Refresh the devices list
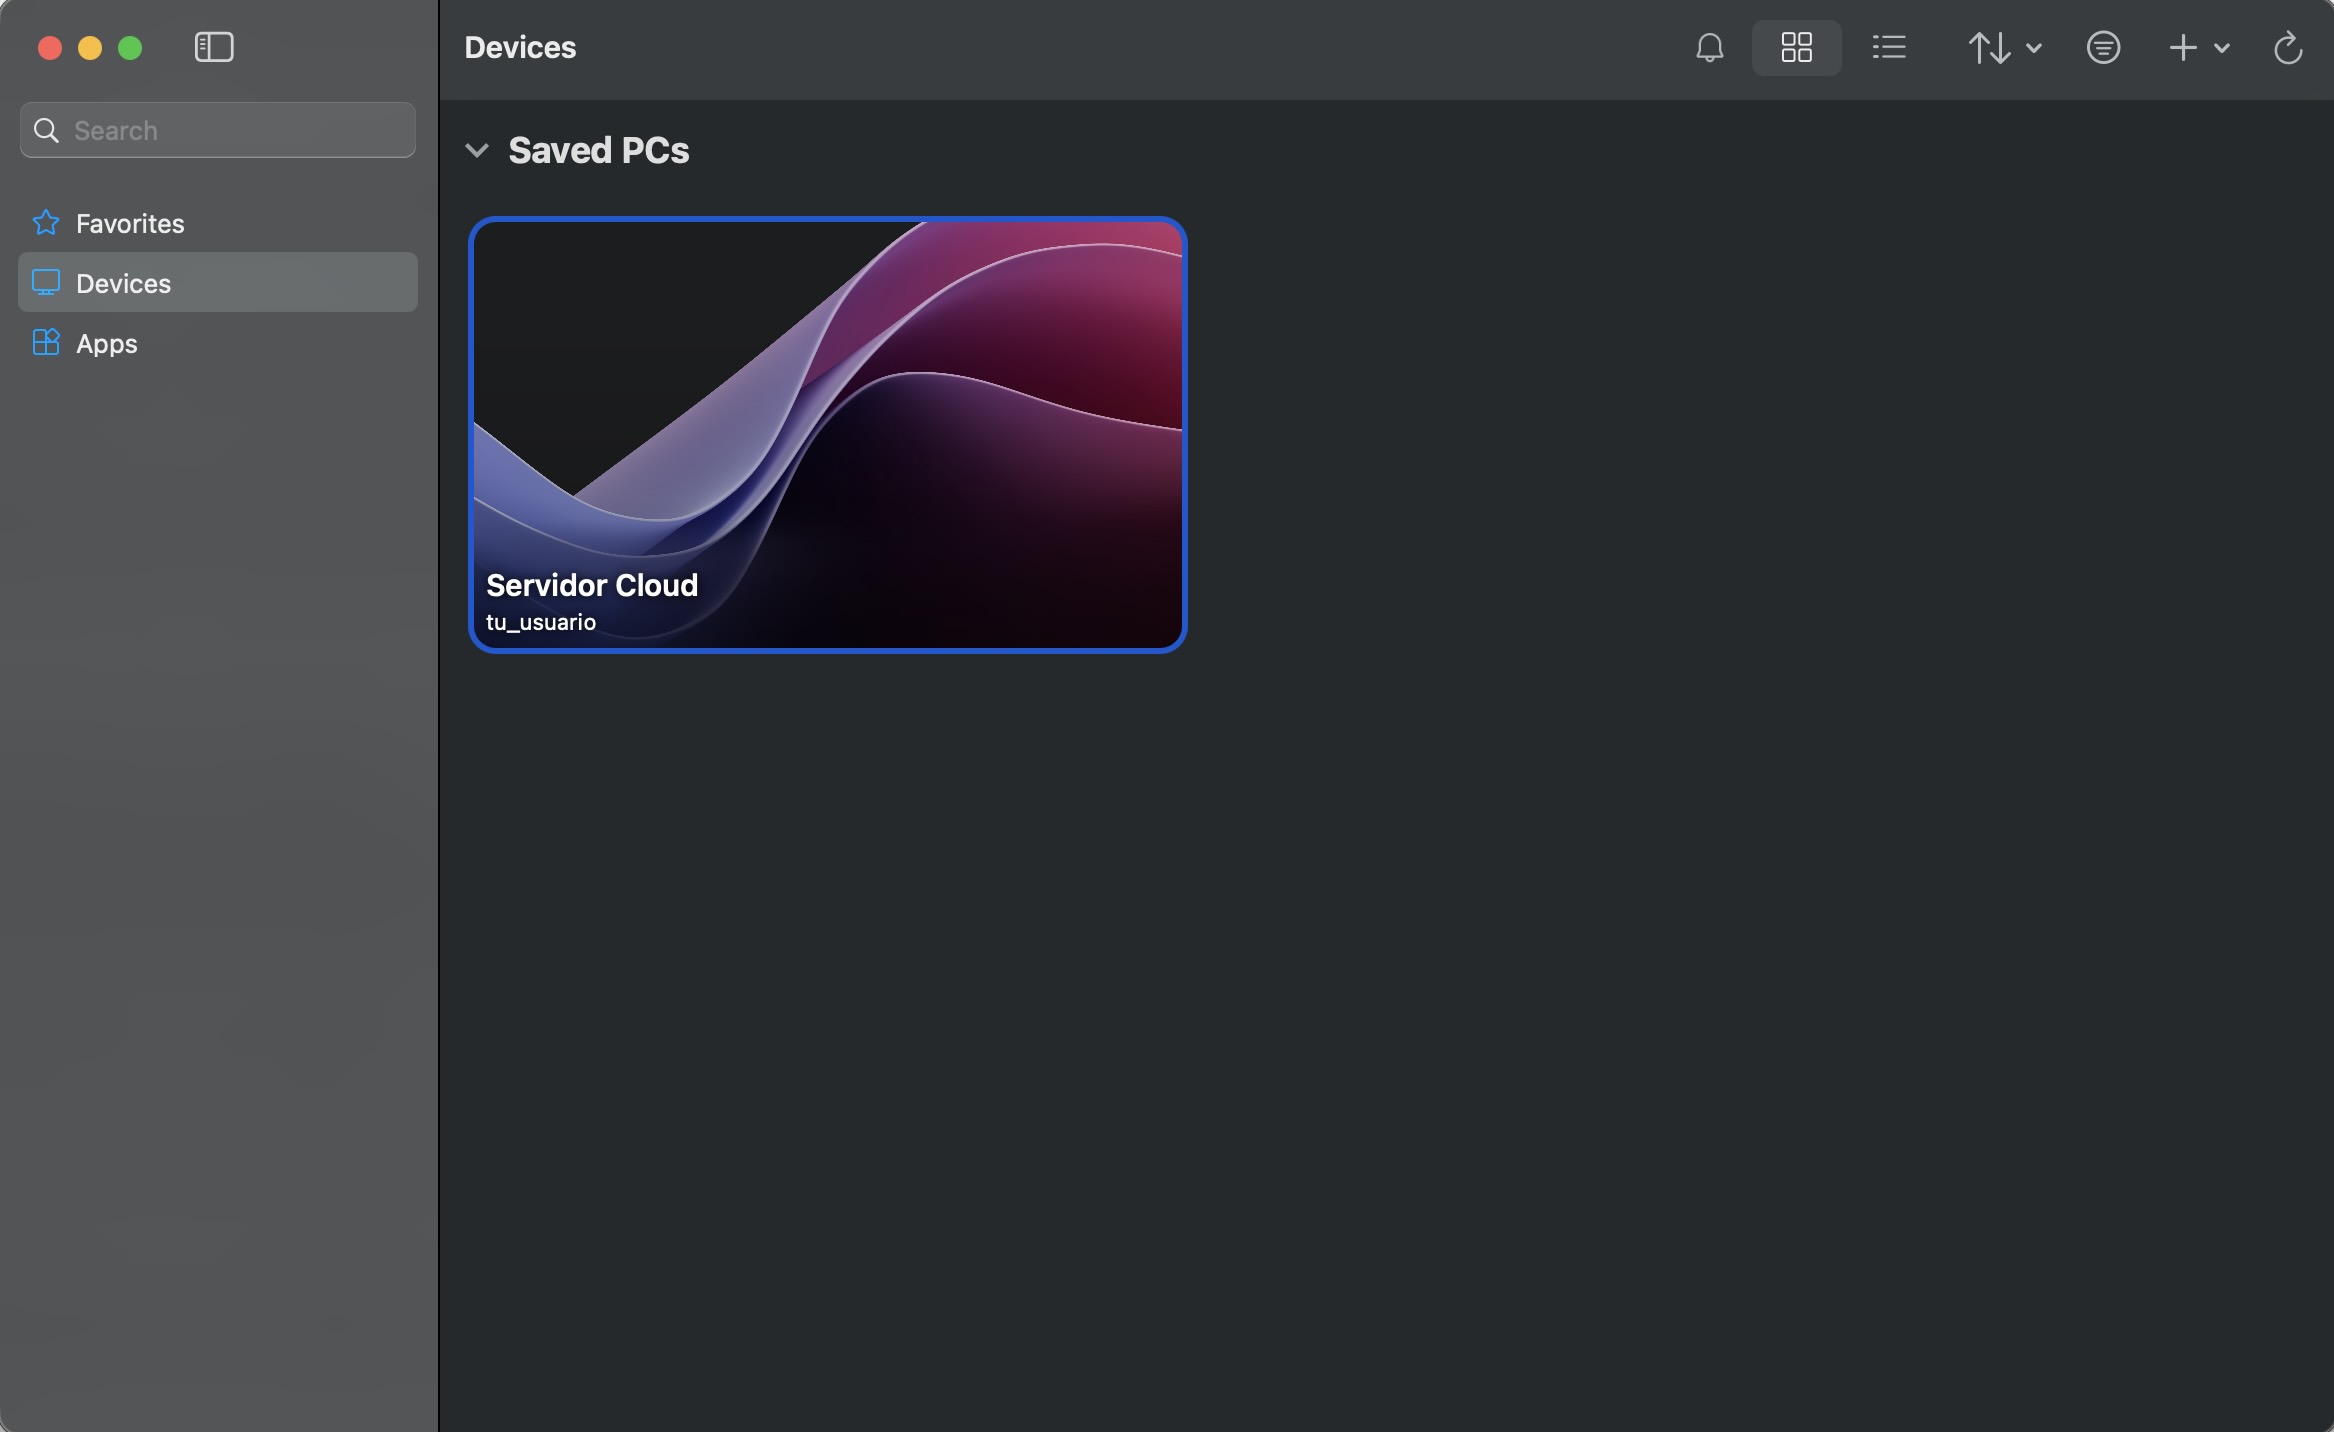Screen dimensions: 2334x1432 (2288, 48)
